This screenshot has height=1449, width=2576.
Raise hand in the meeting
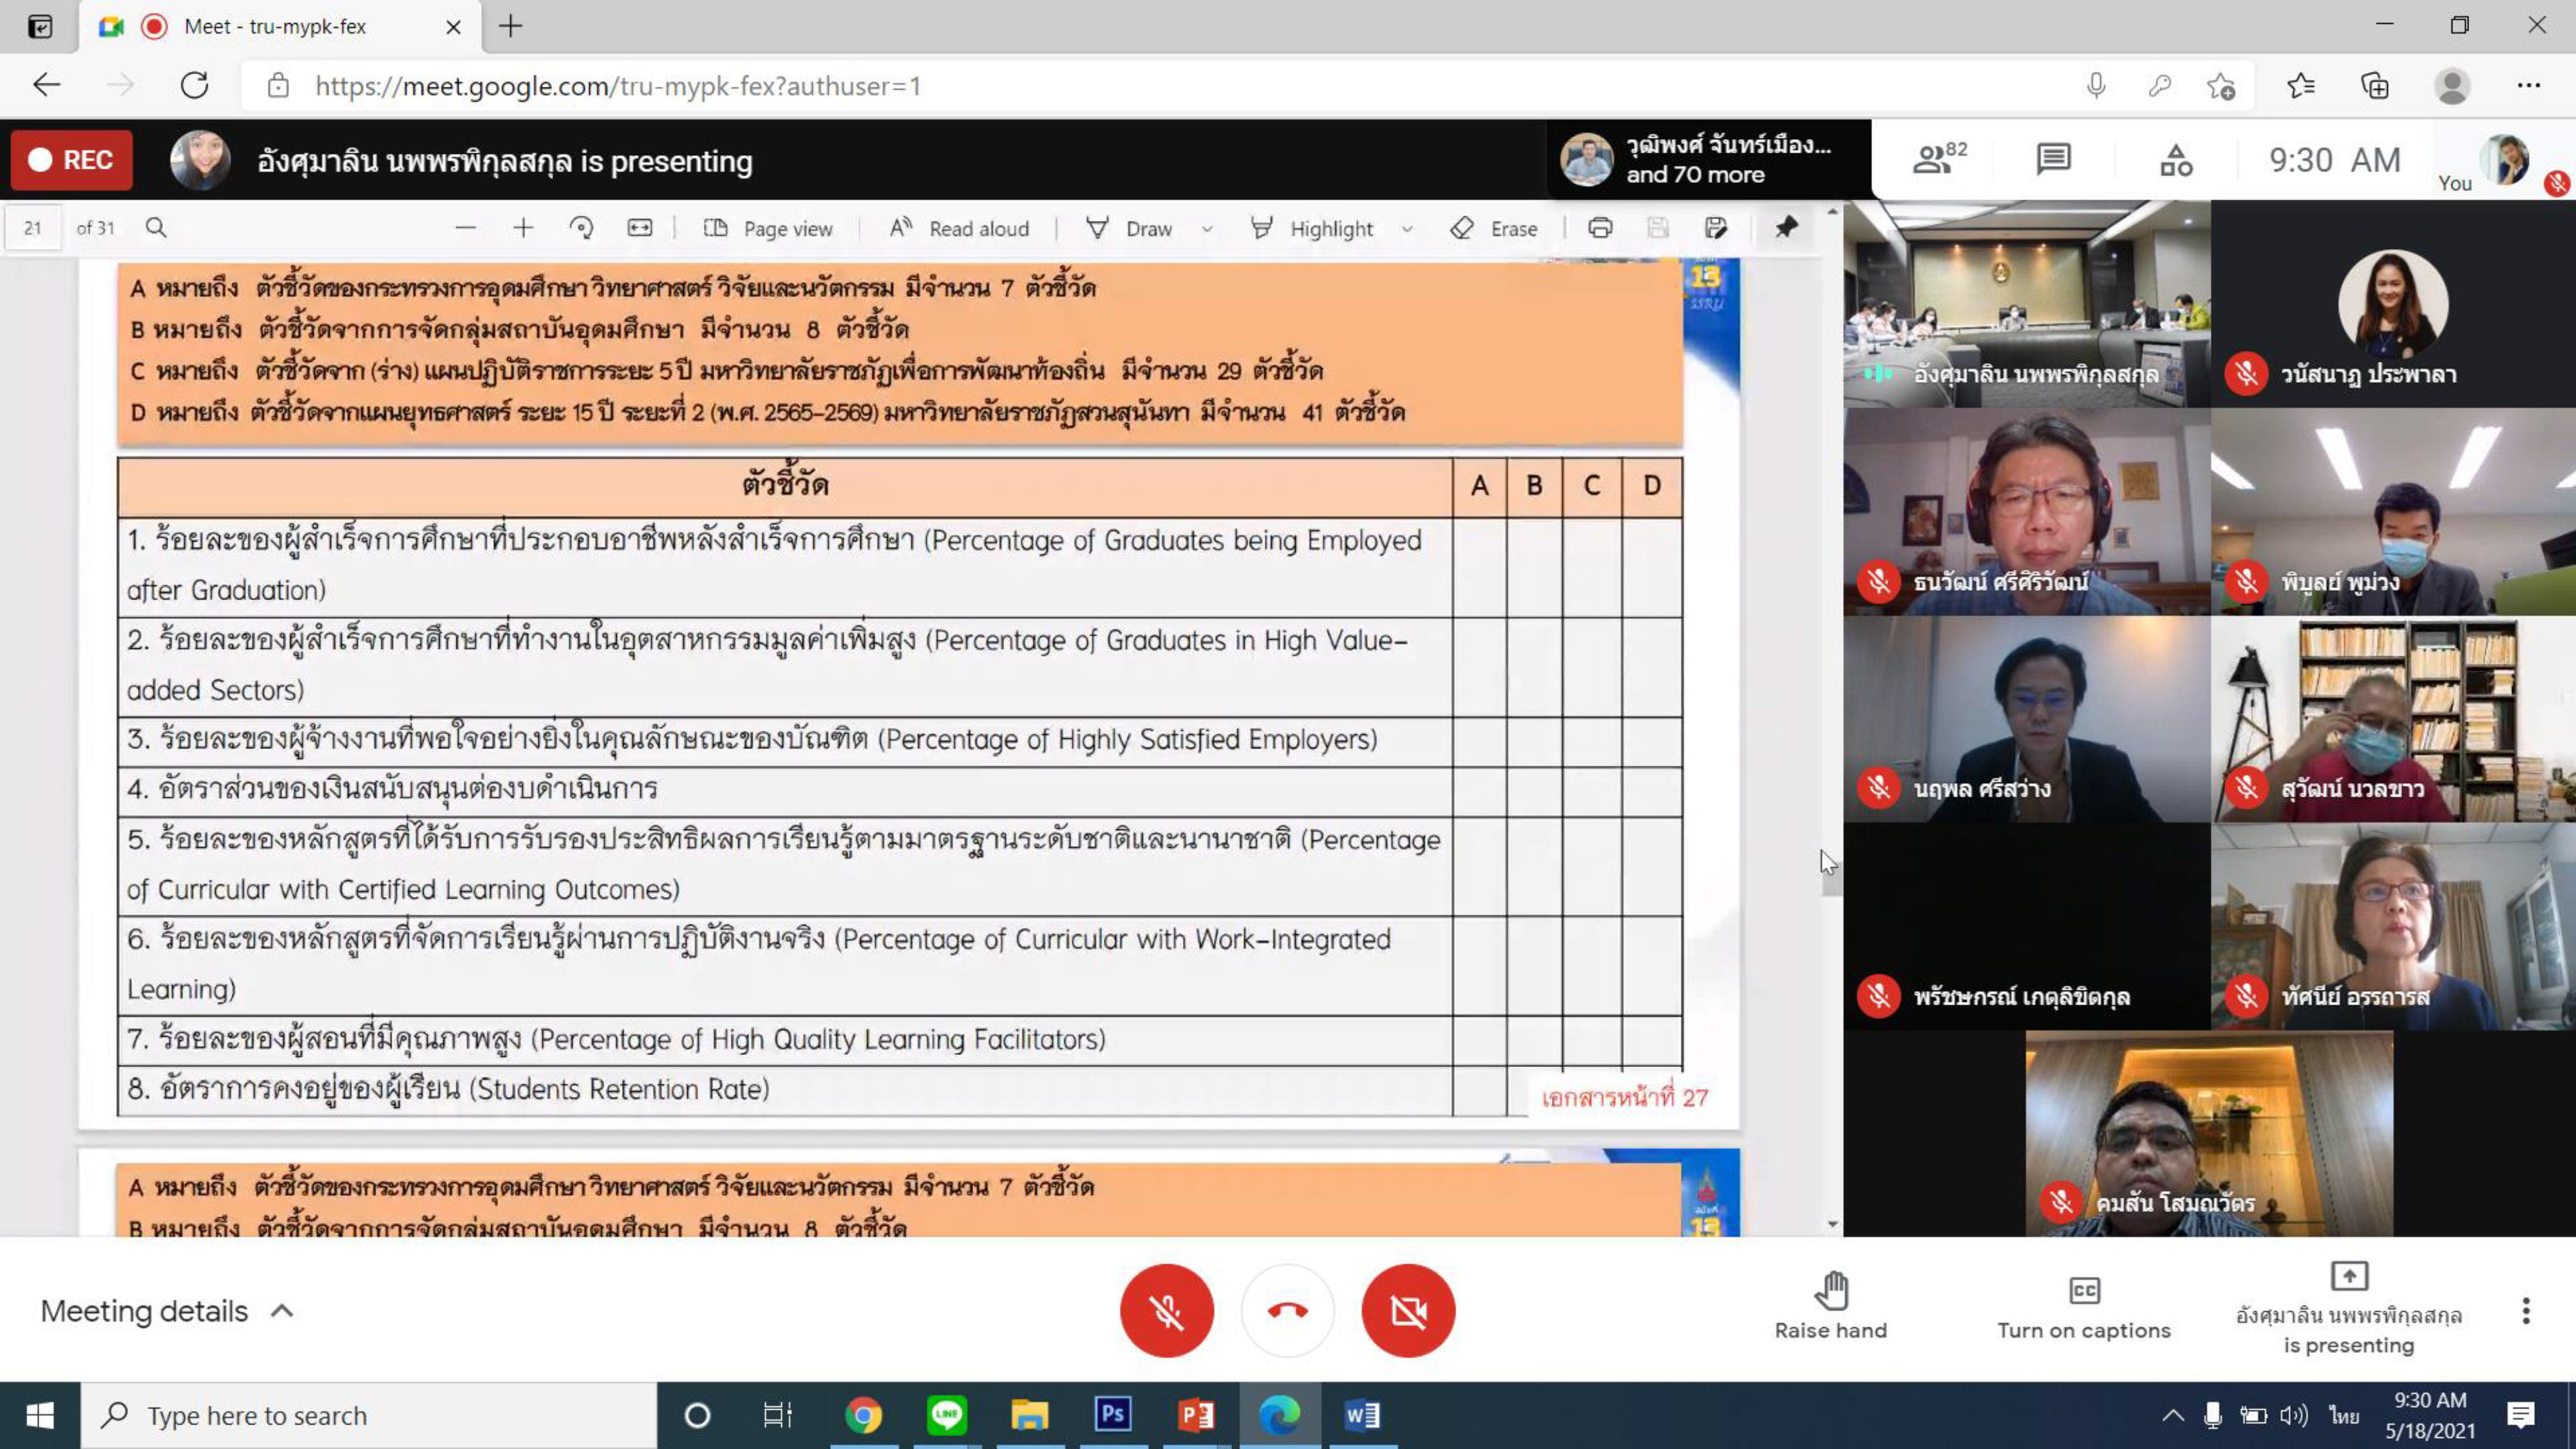tap(1830, 1306)
